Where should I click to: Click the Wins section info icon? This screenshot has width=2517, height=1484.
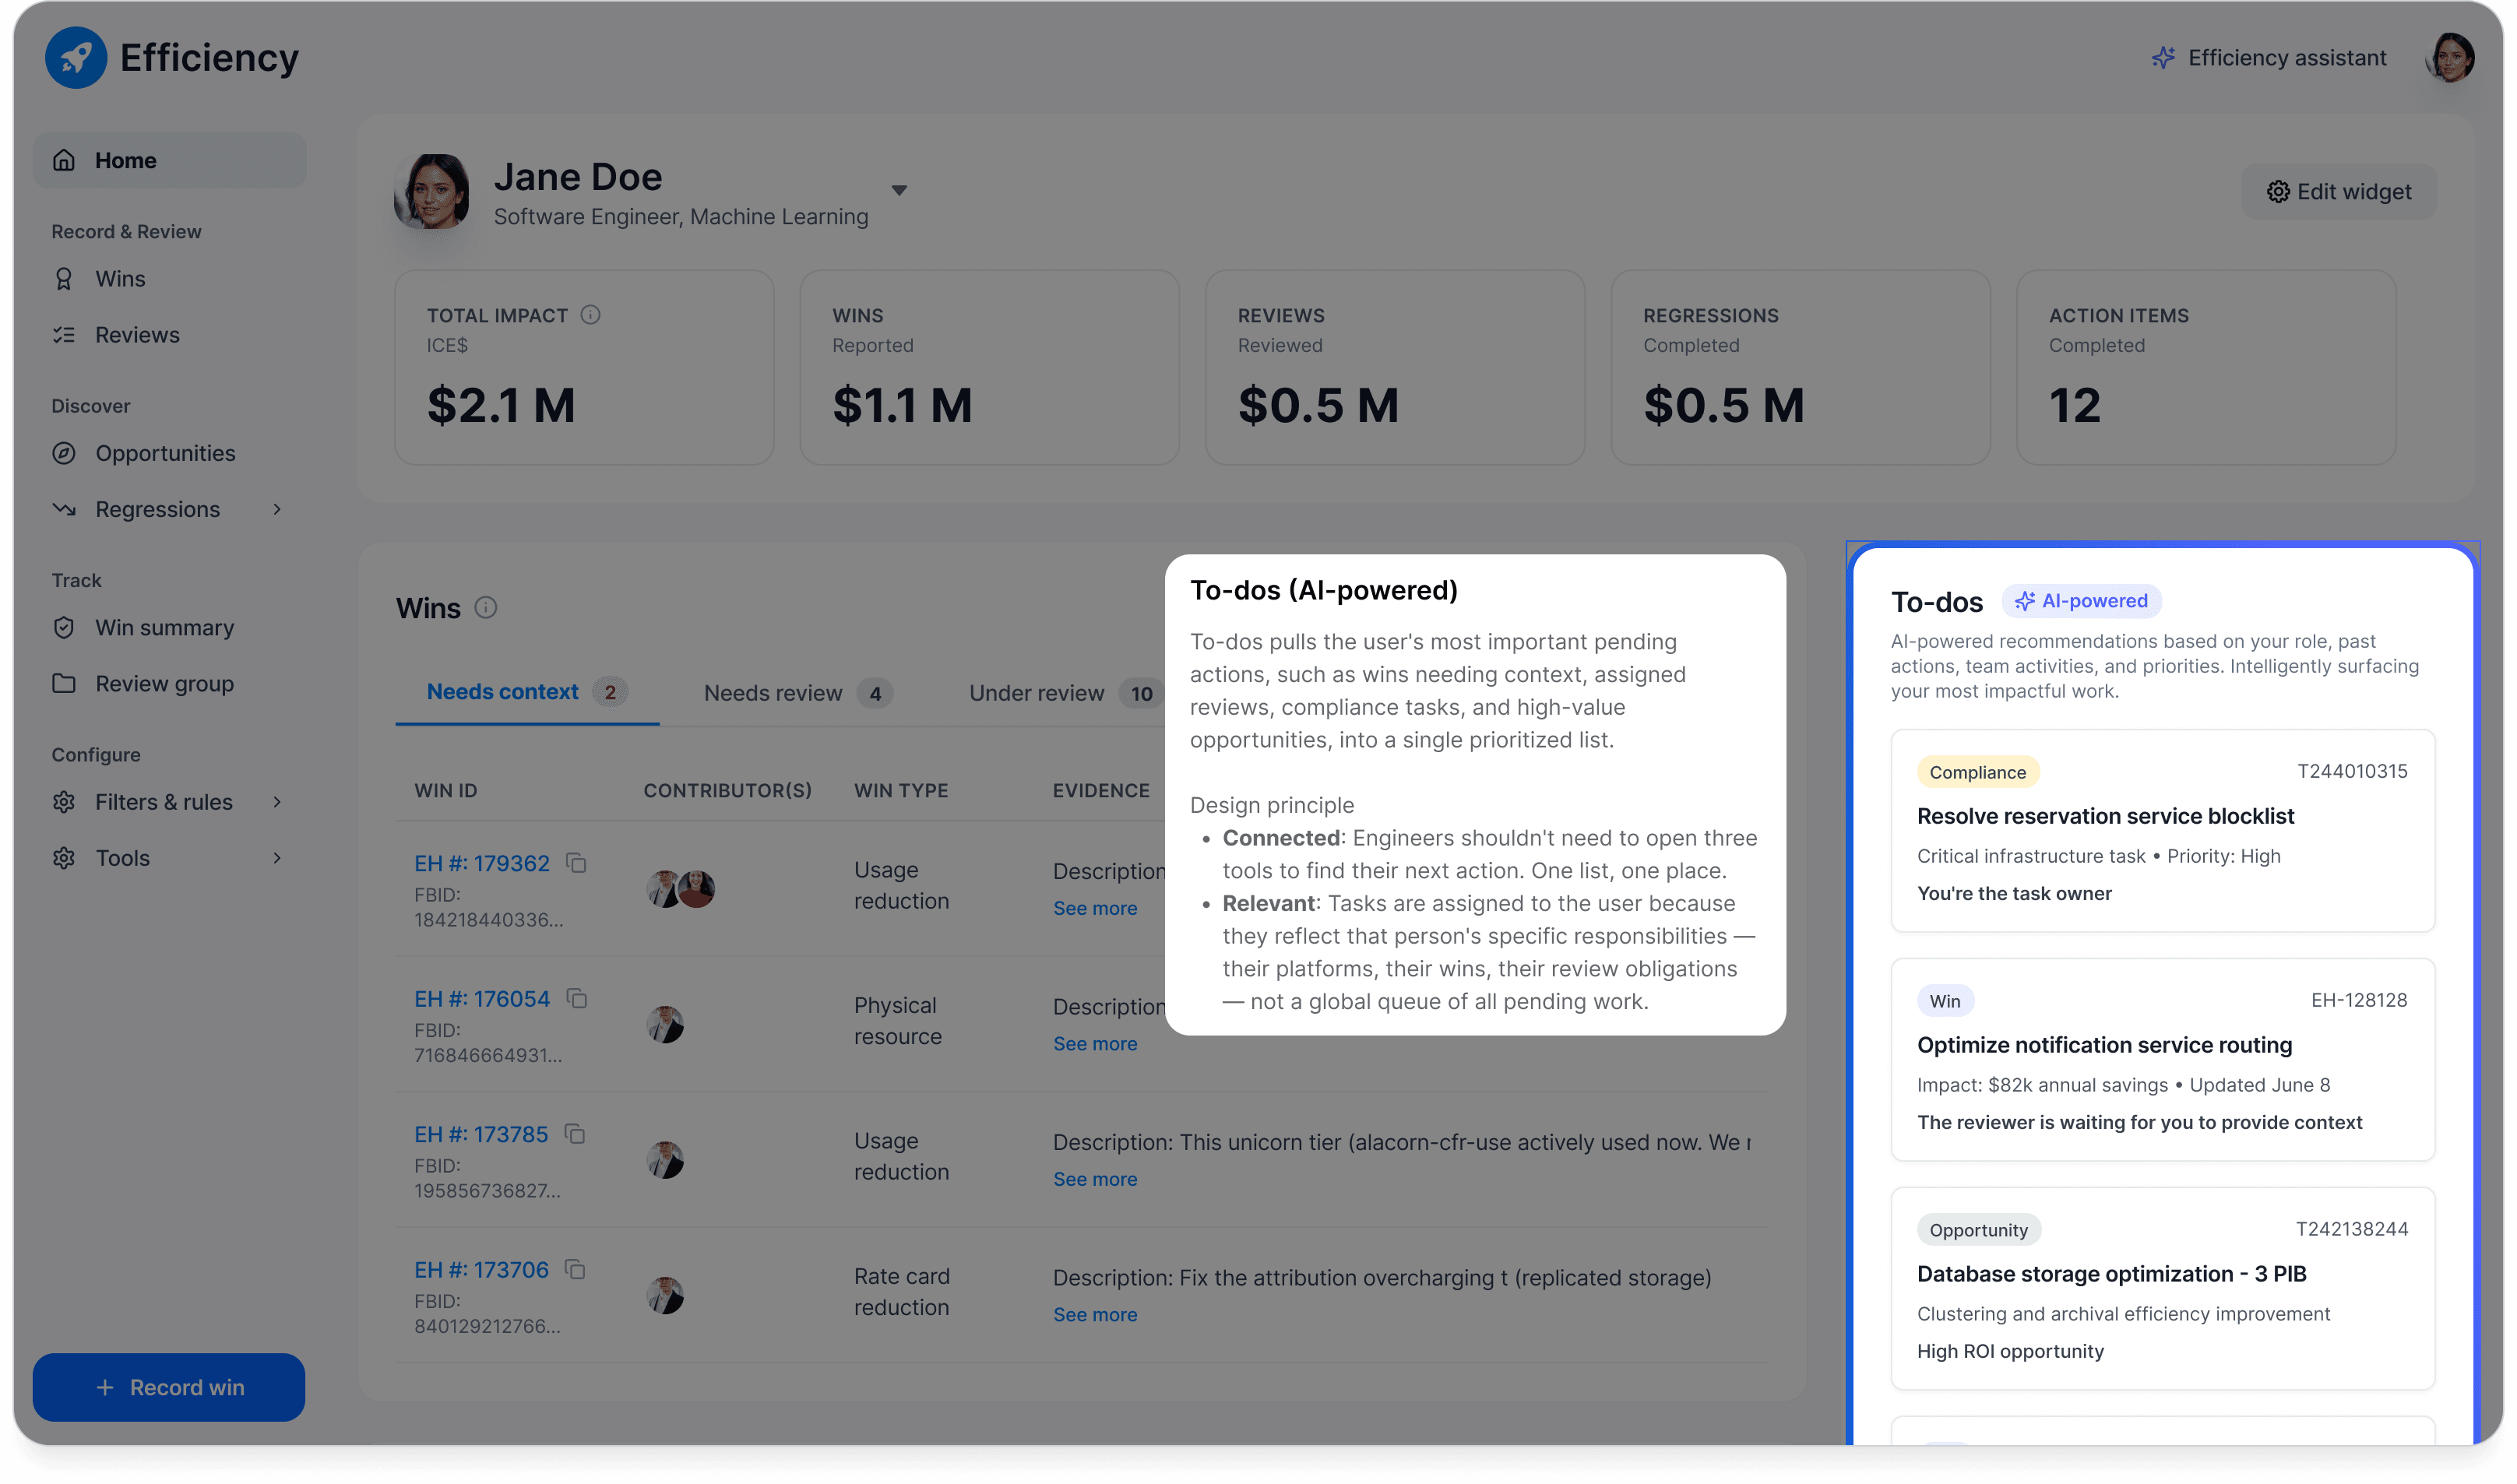(x=486, y=607)
